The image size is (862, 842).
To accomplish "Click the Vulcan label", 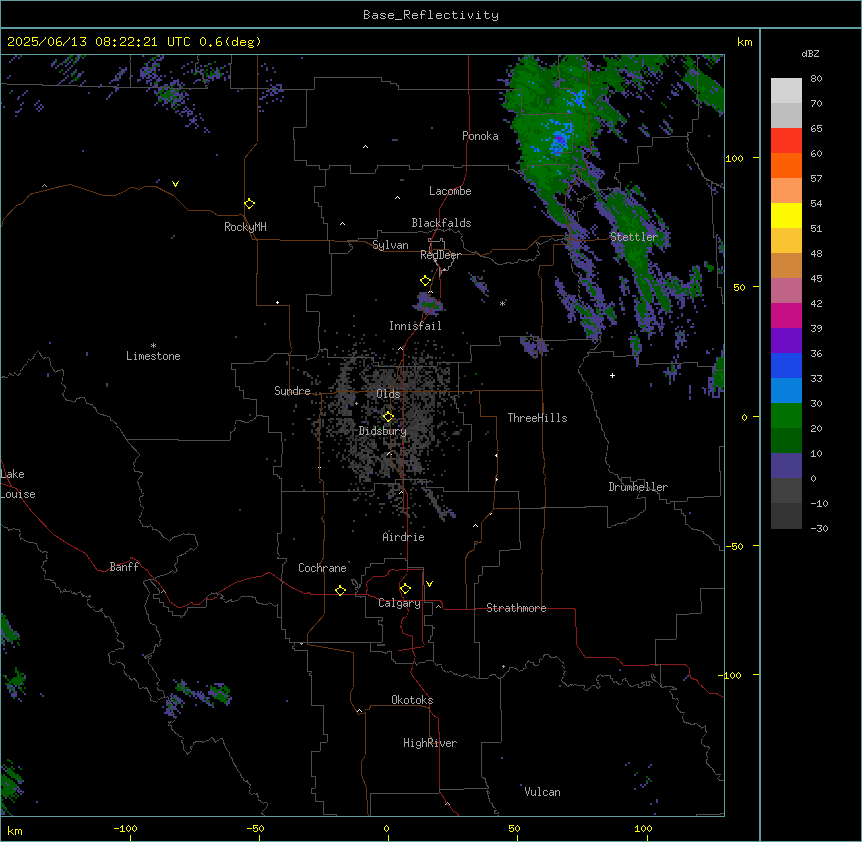I will [542, 792].
